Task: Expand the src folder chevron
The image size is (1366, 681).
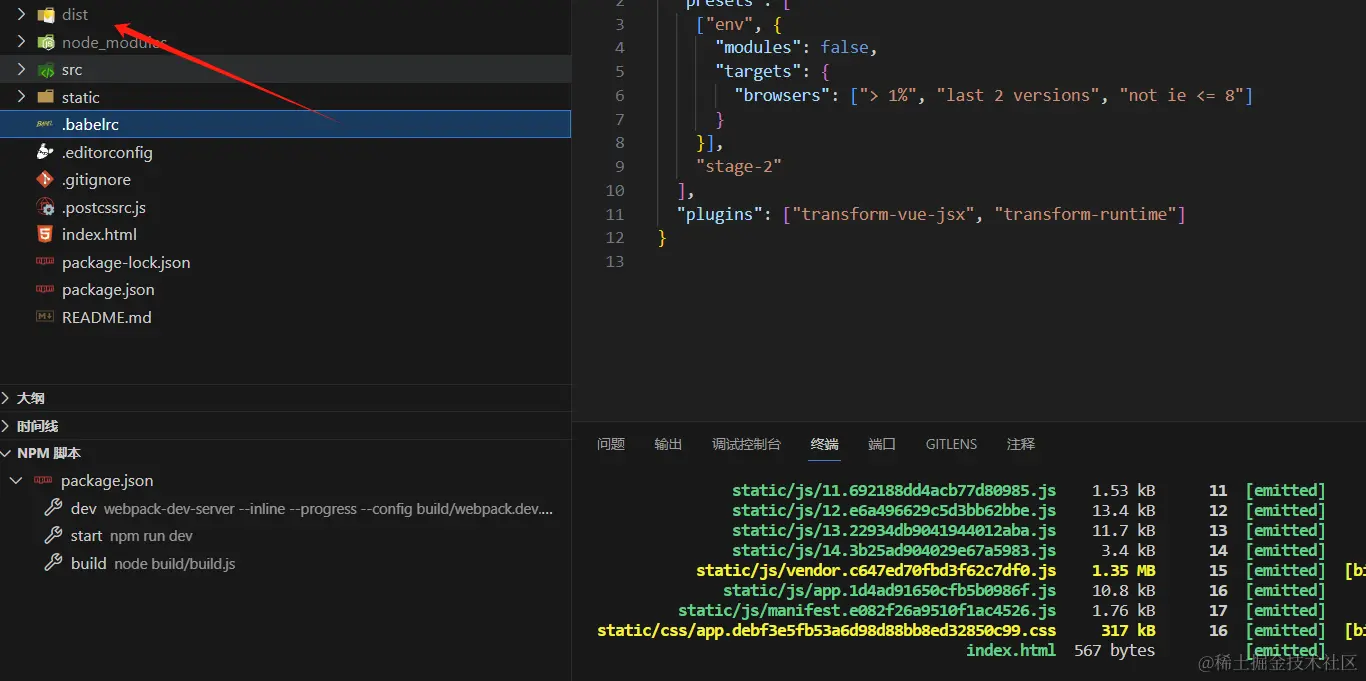Action: point(21,70)
